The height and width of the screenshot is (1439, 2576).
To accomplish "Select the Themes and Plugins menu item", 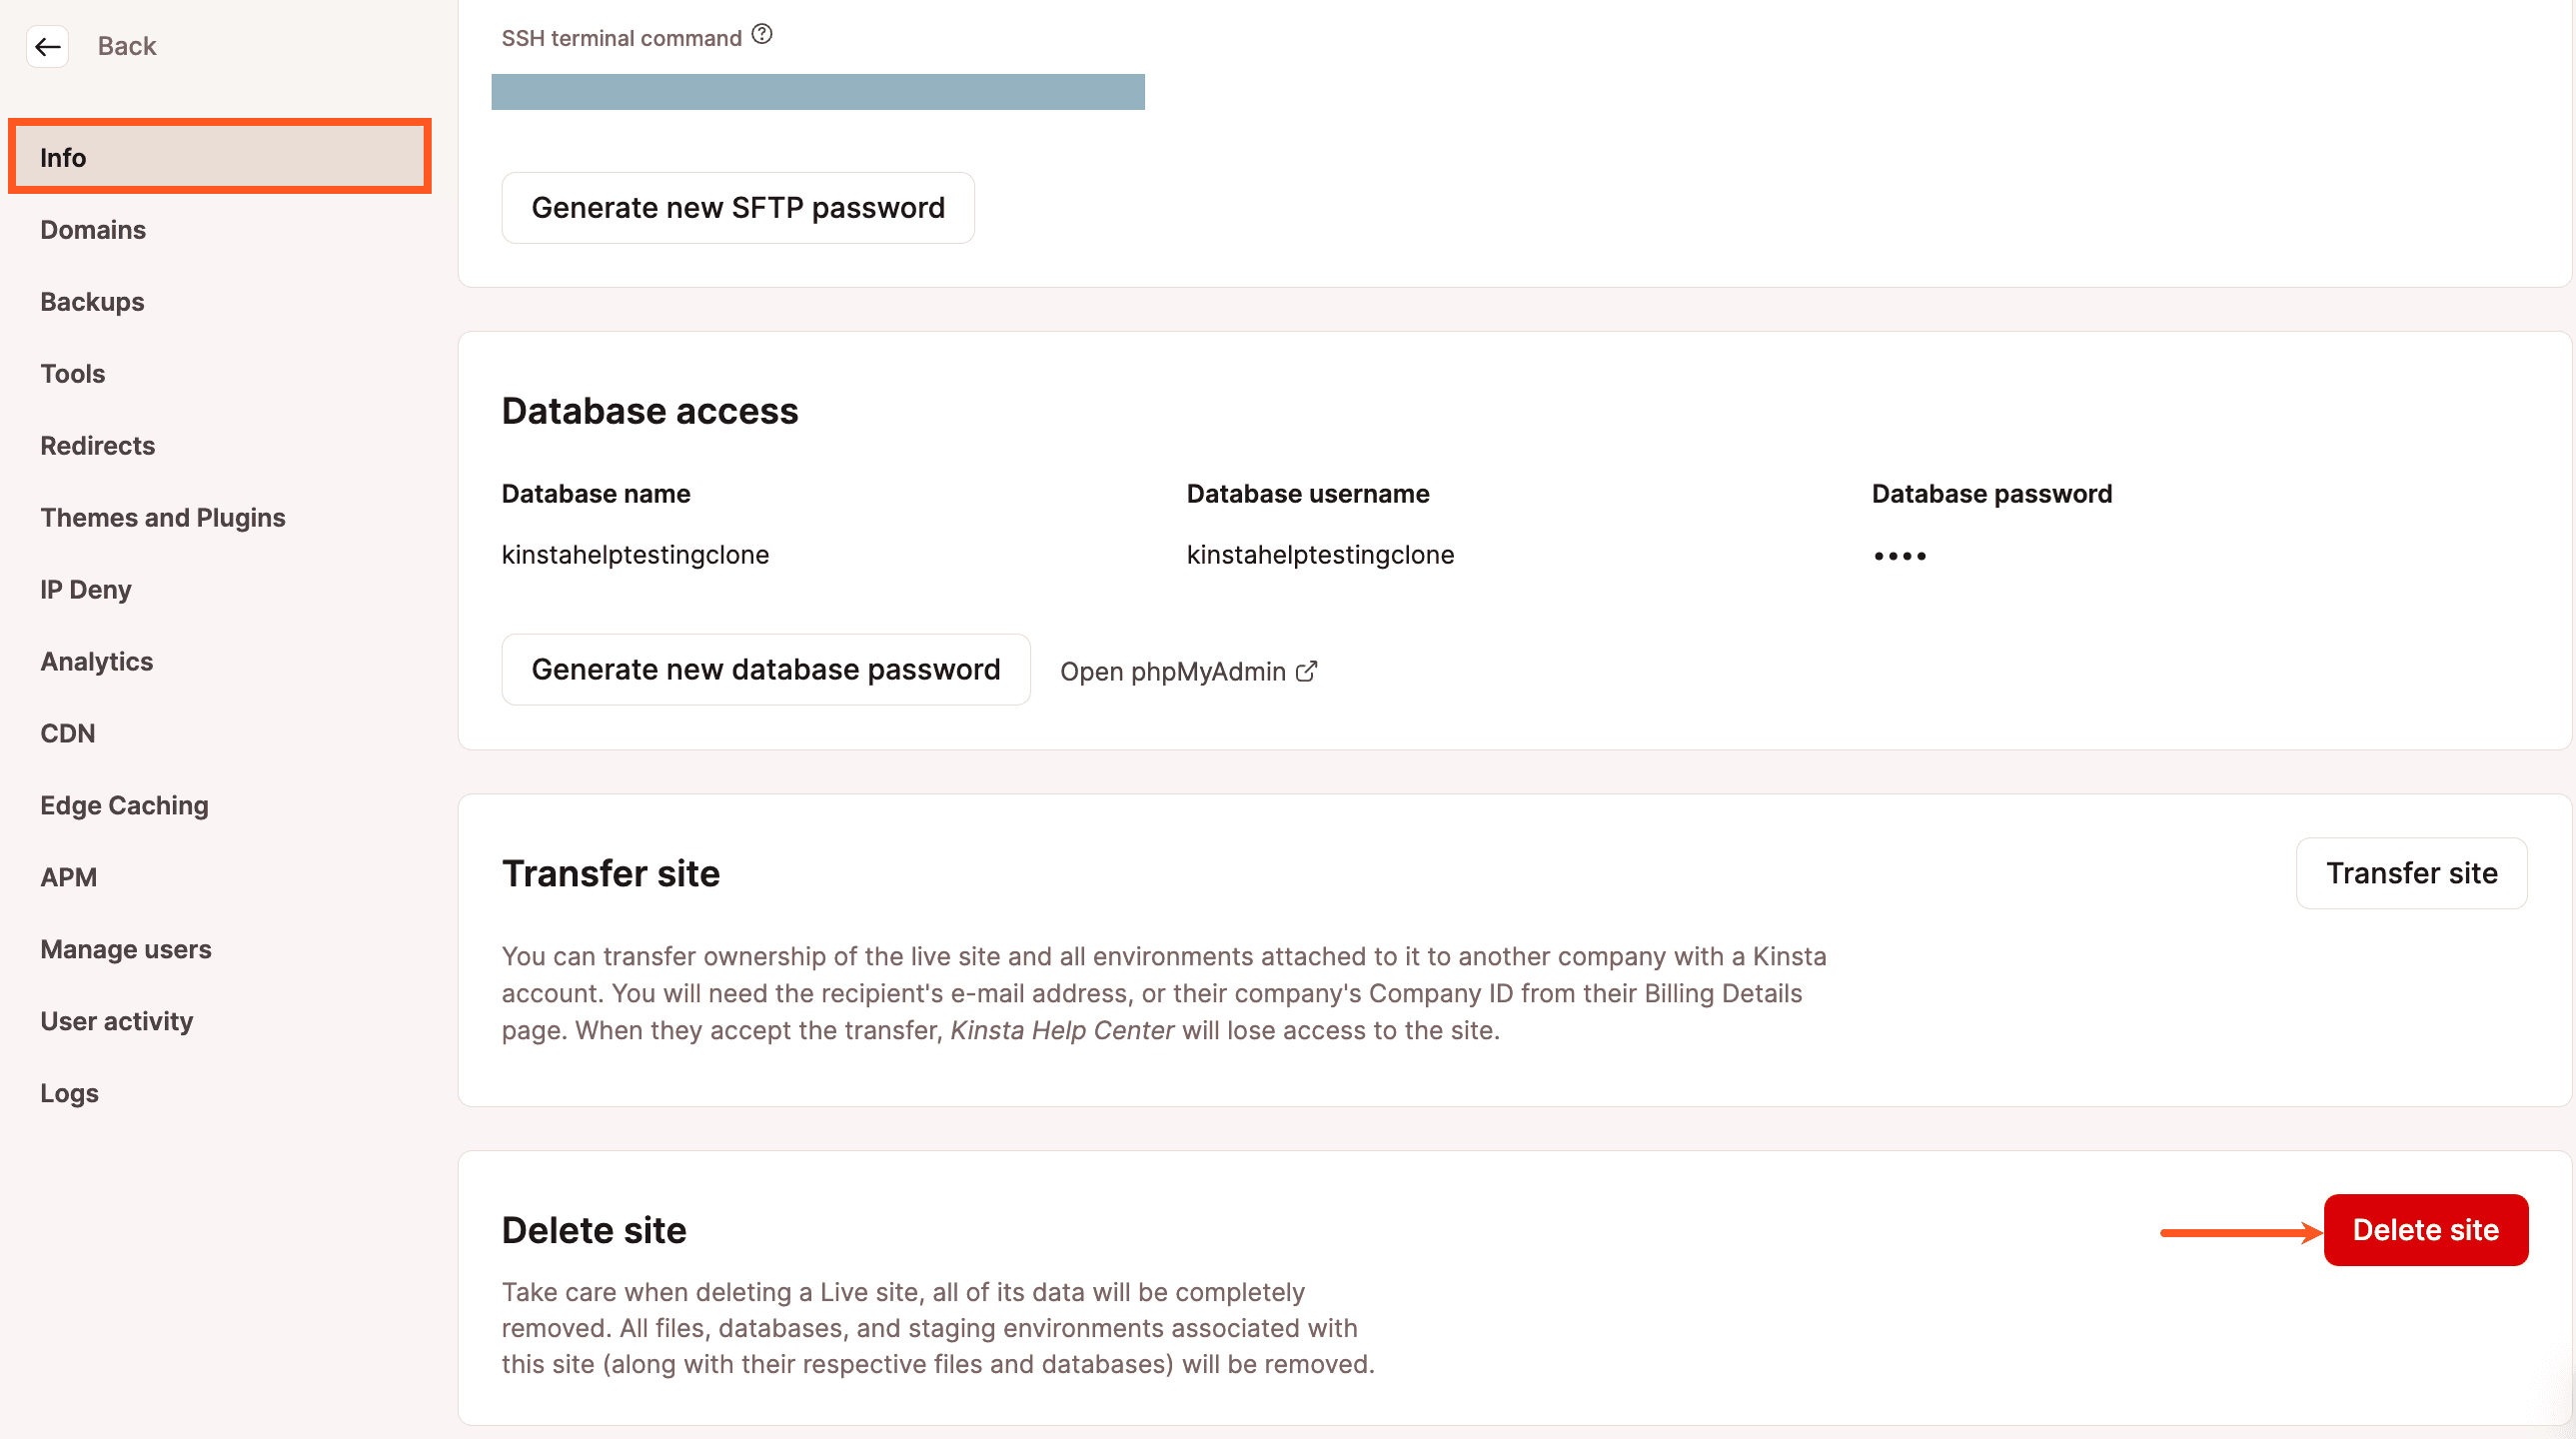I will tap(163, 517).
